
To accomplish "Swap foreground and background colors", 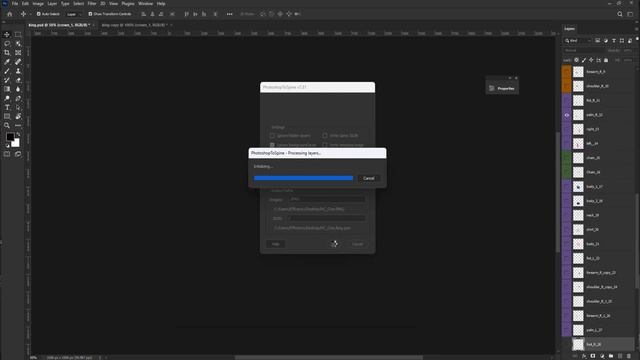I will (18, 134).
